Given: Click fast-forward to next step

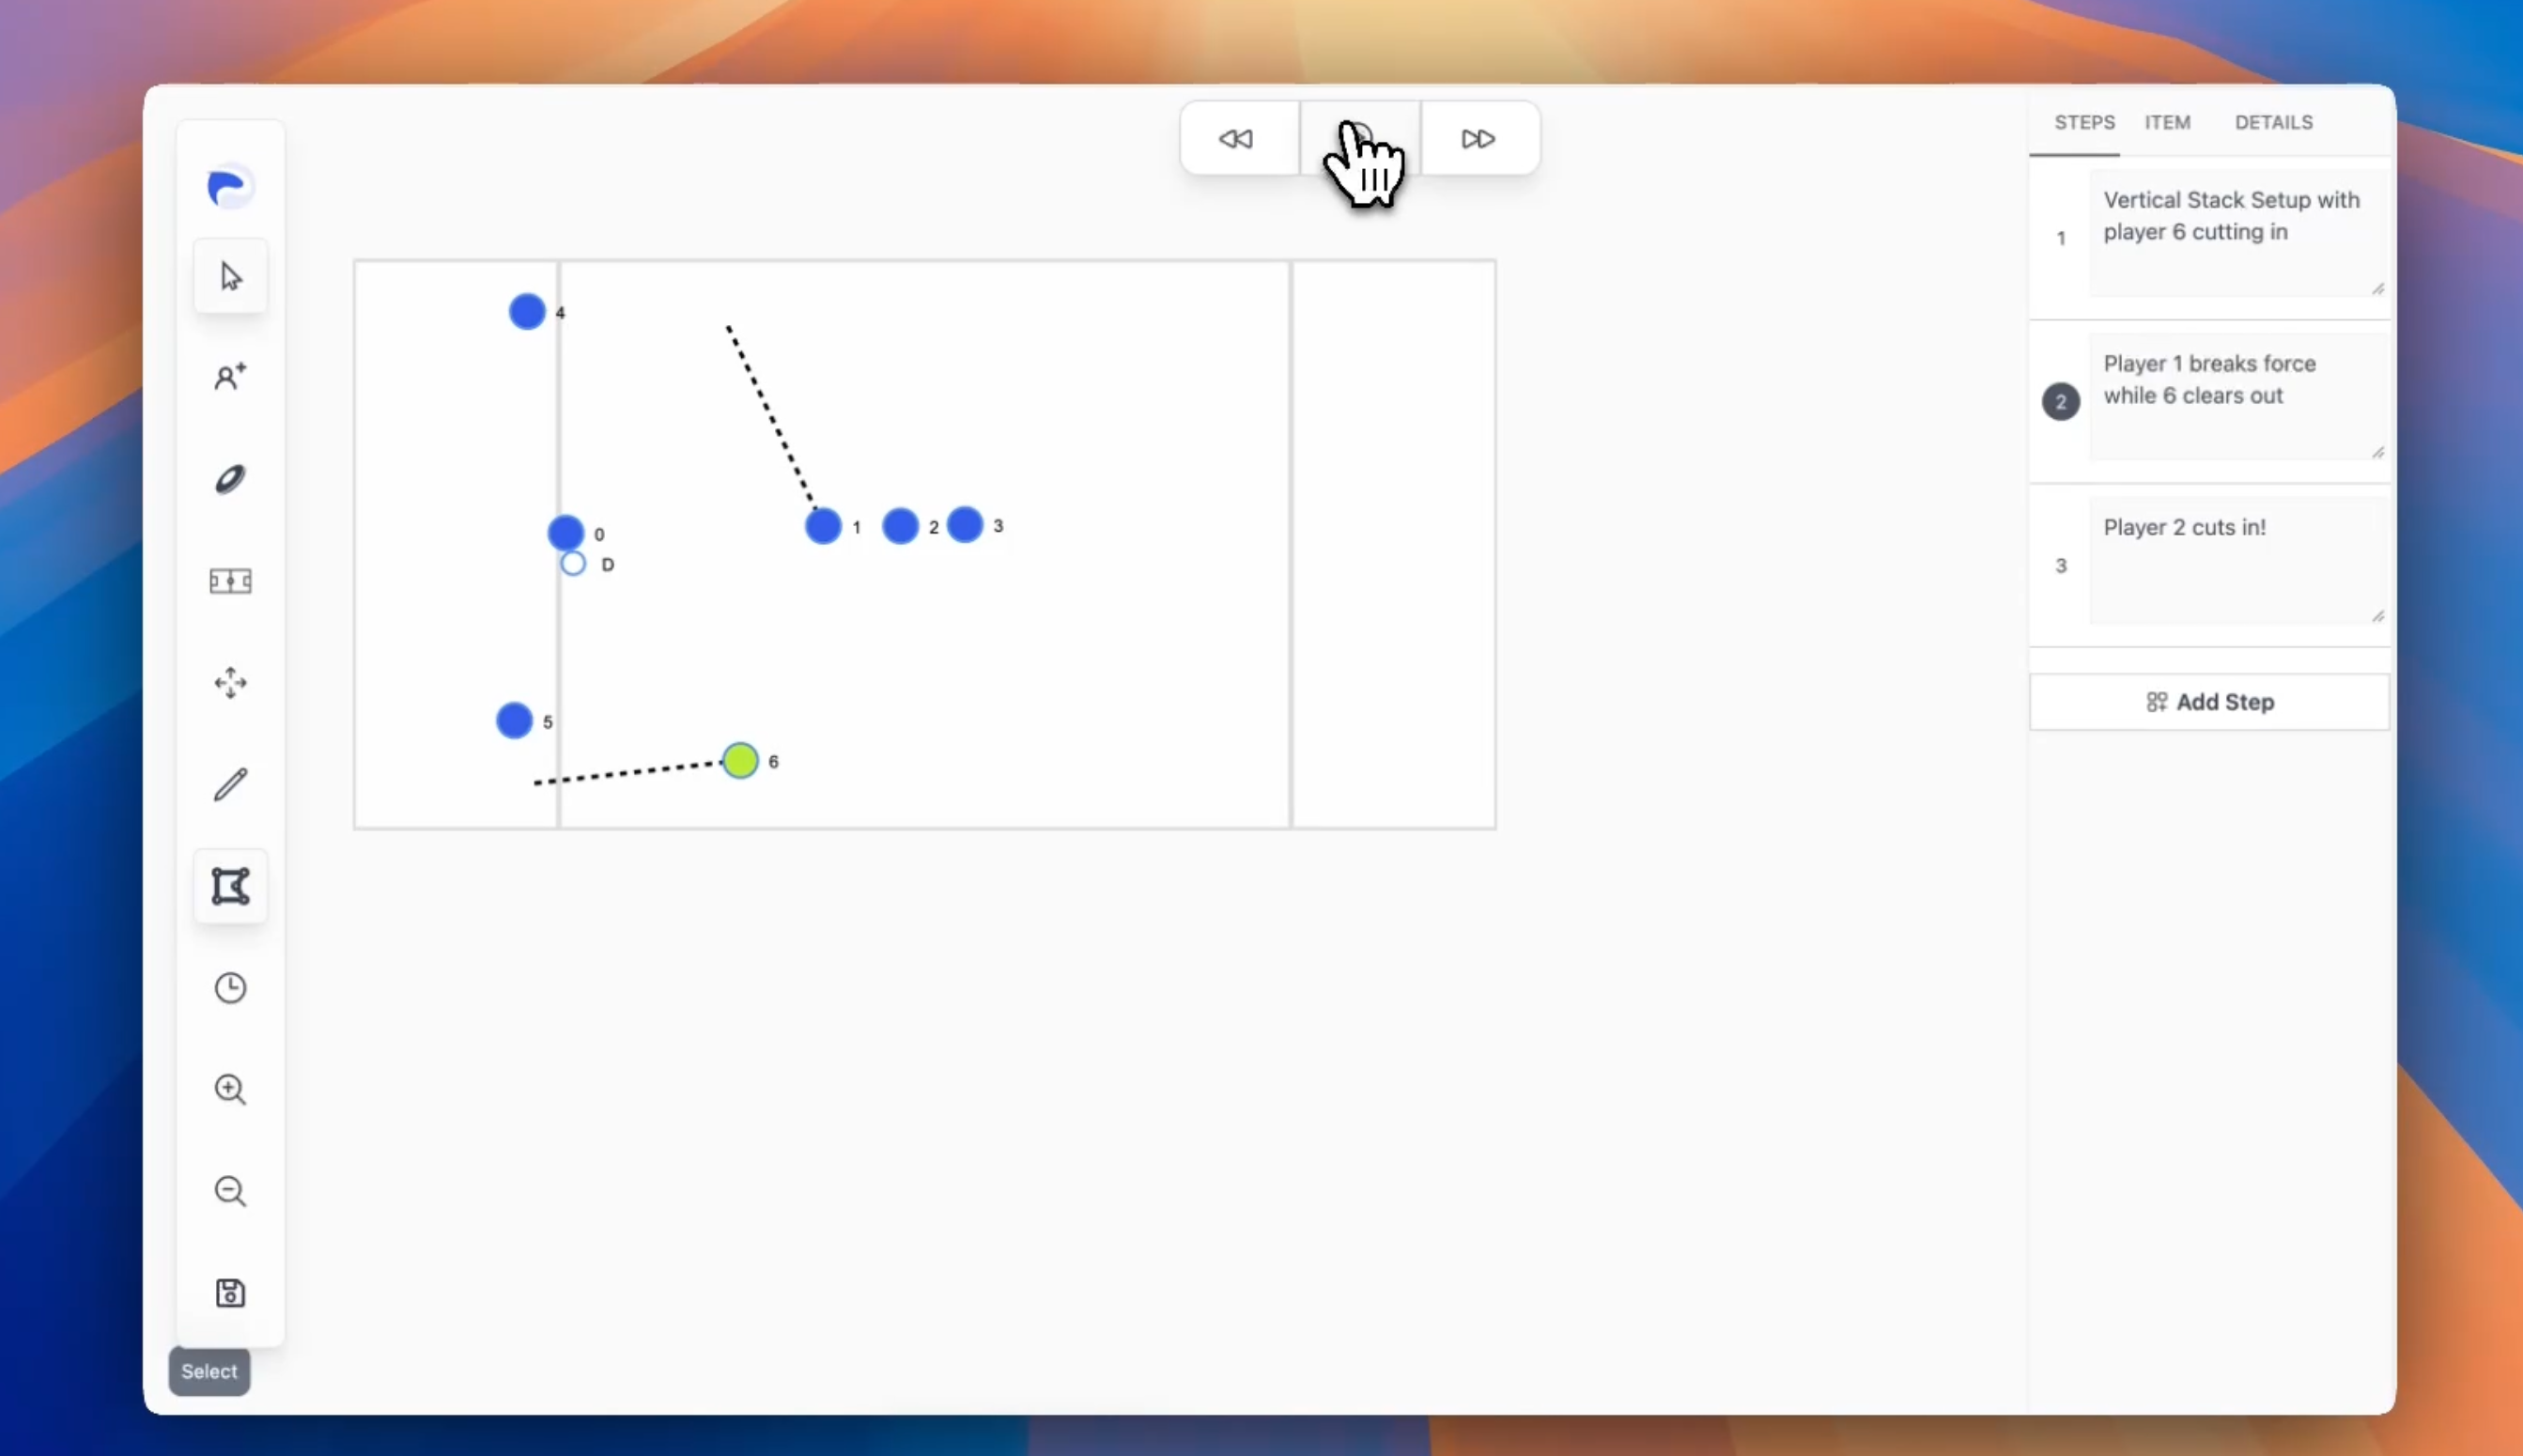Looking at the screenshot, I should 1478,139.
